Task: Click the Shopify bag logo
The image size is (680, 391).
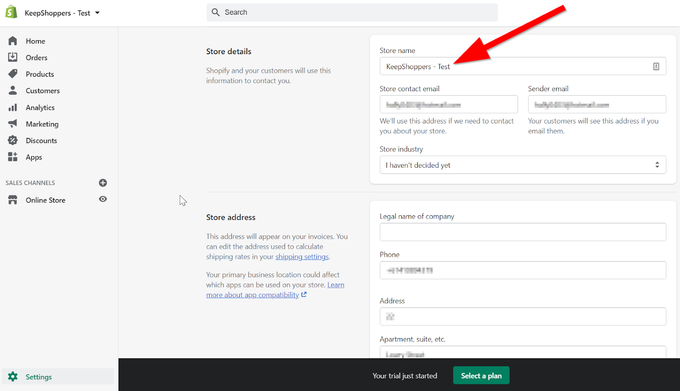Action: click(x=11, y=12)
